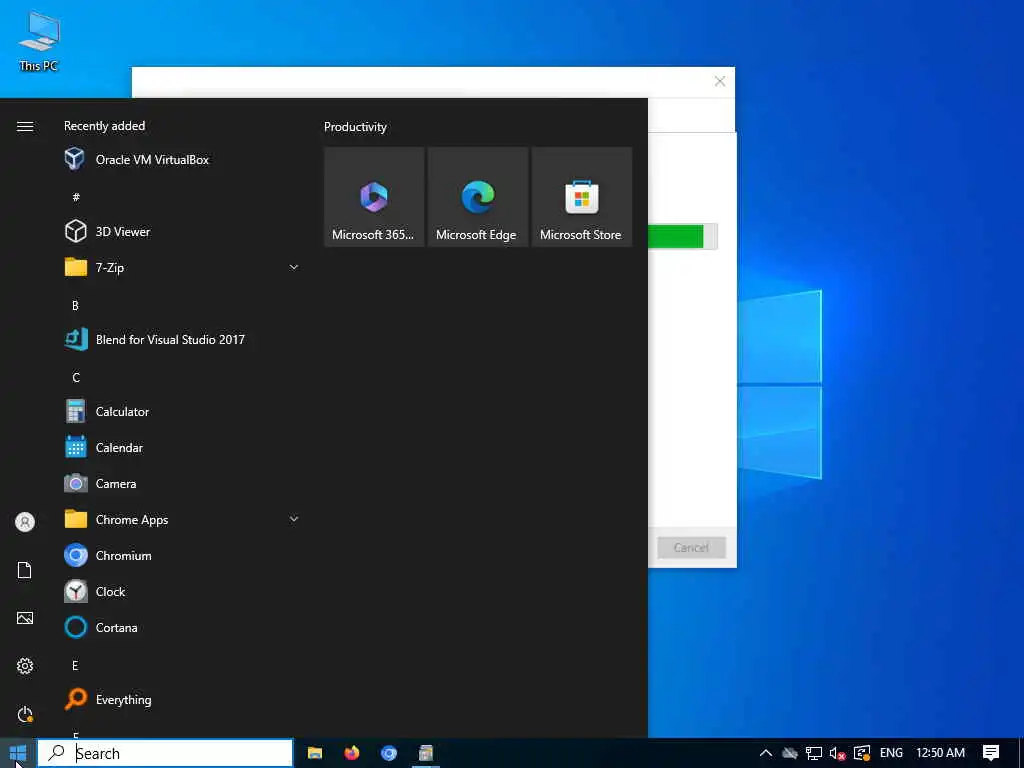Open the Clock app
The height and width of the screenshot is (768, 1024).
click(182, 591)
